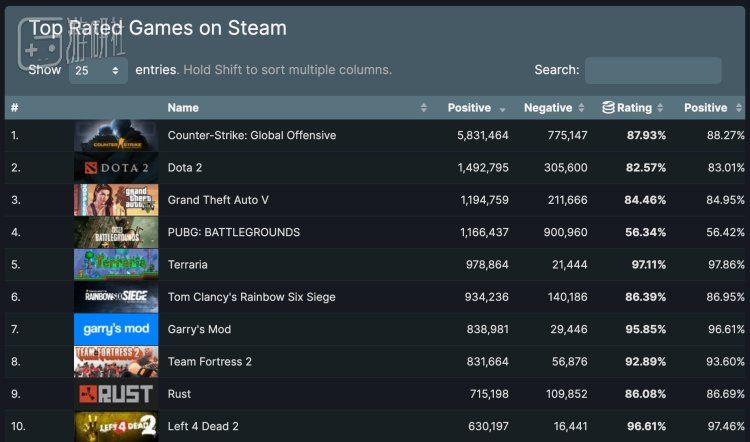Open the Grand Theft Auto V thumbnail
Image resolution: width=750 pixels, height=442 pixels.
pos(116,200)
